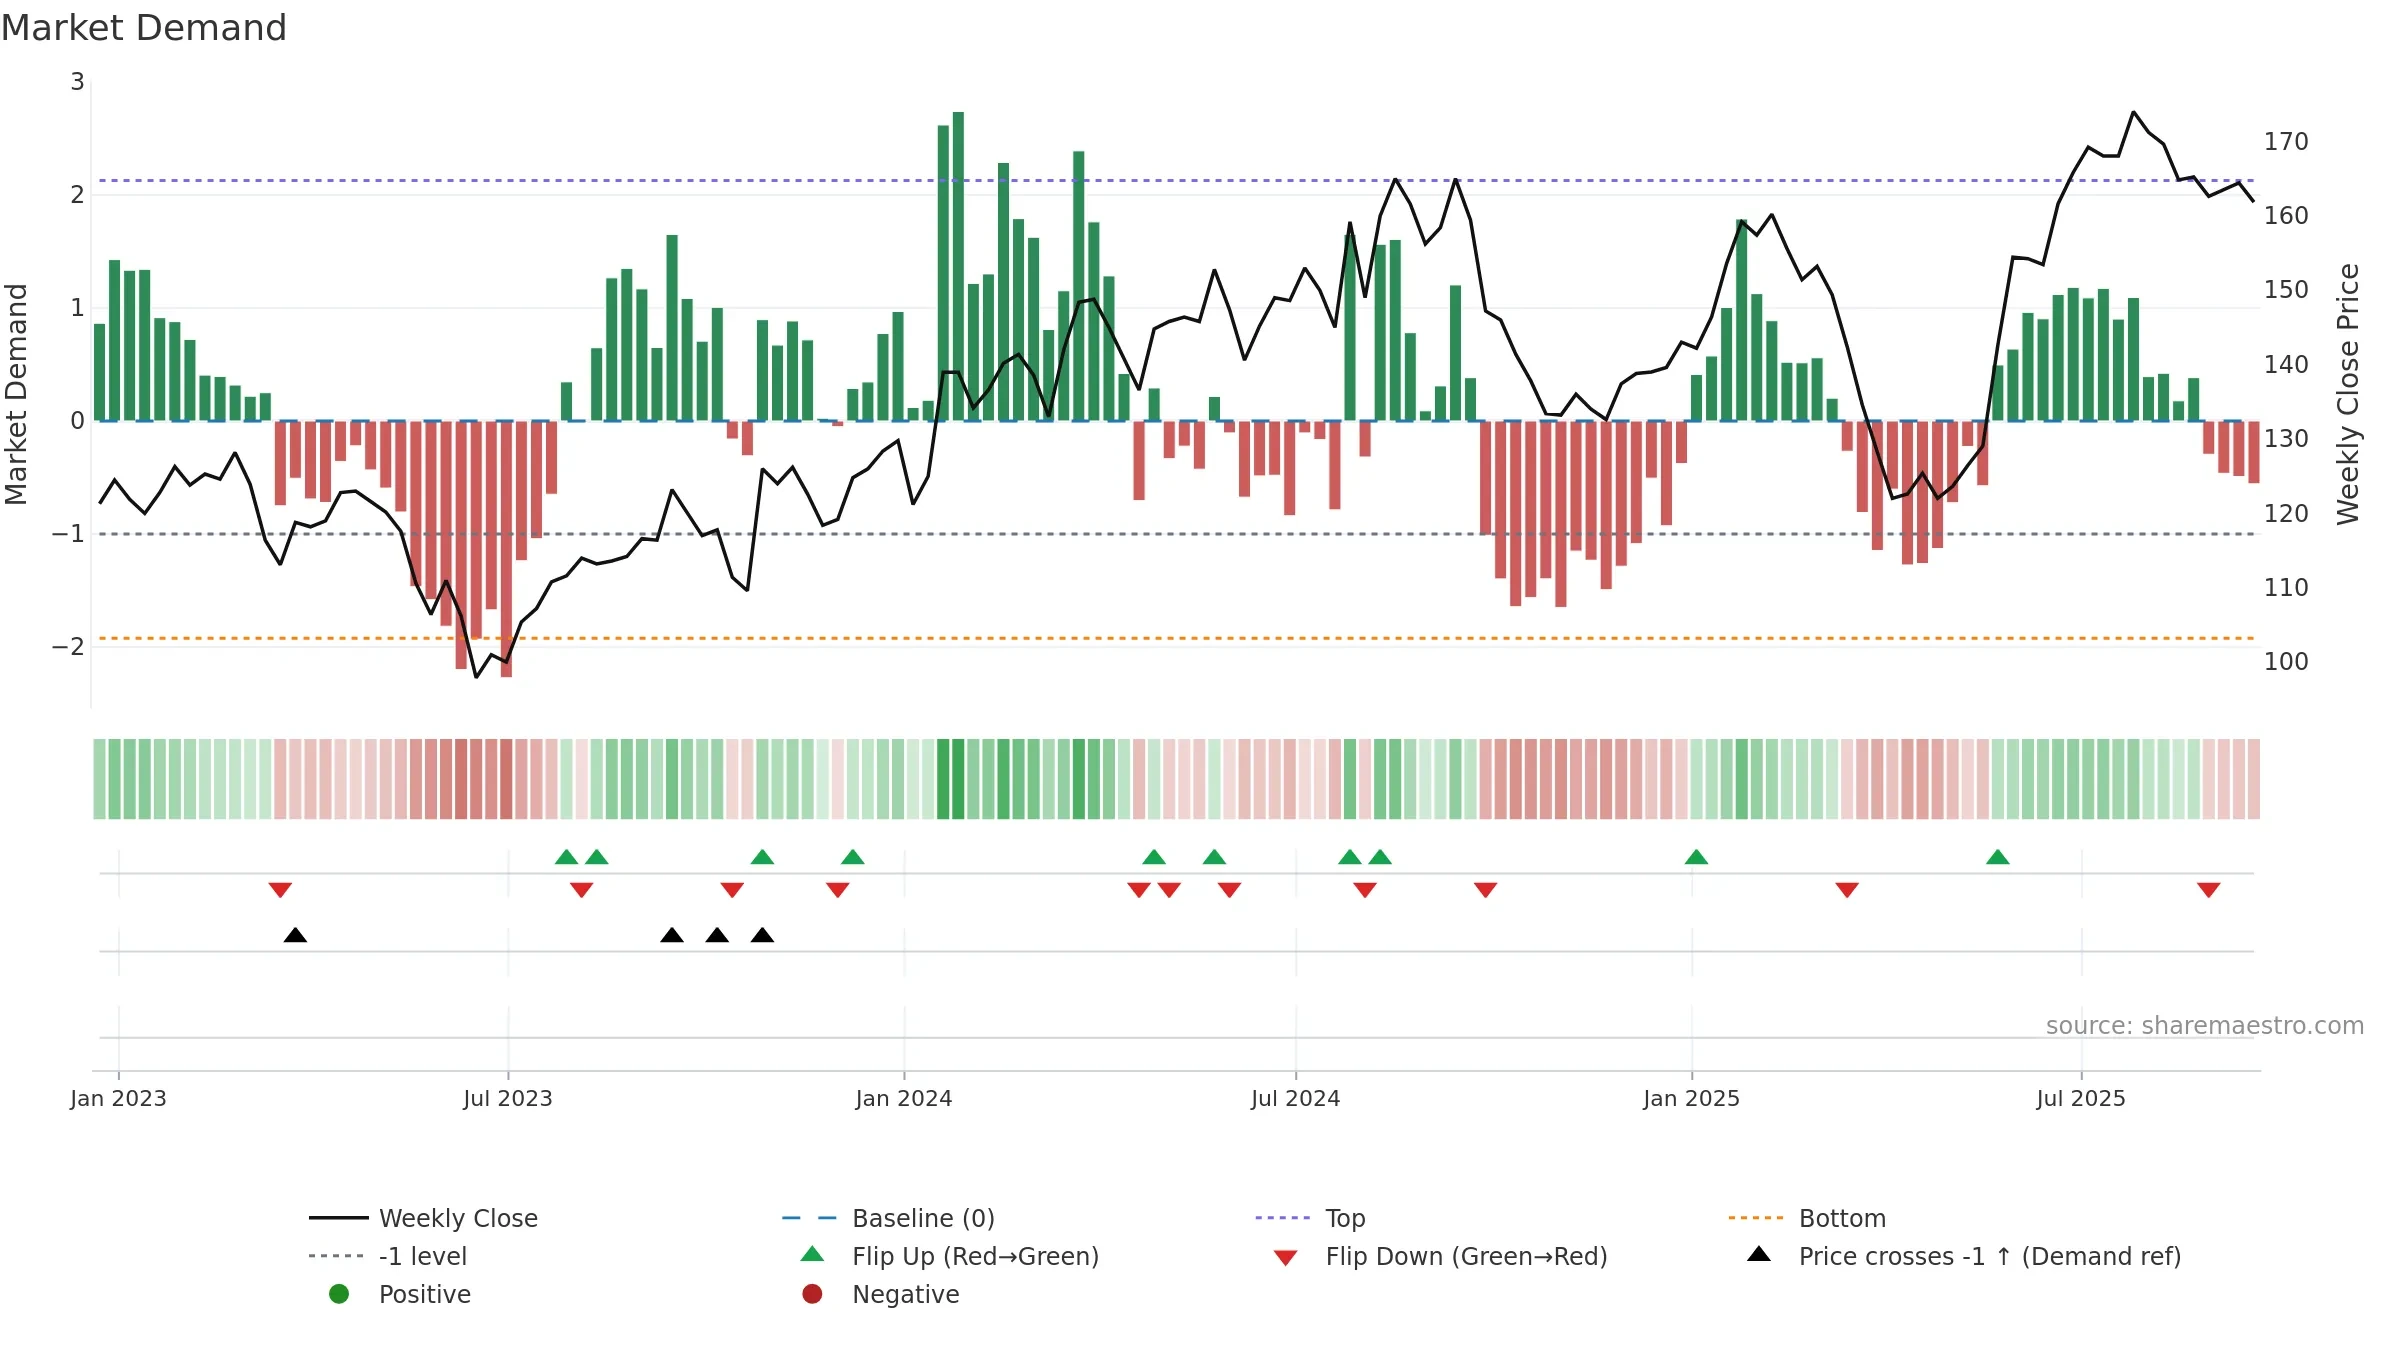This screenshot has width=2400, height=1350.
Task: Select the 'Top' legend label
Action: coord(1345,1218)
